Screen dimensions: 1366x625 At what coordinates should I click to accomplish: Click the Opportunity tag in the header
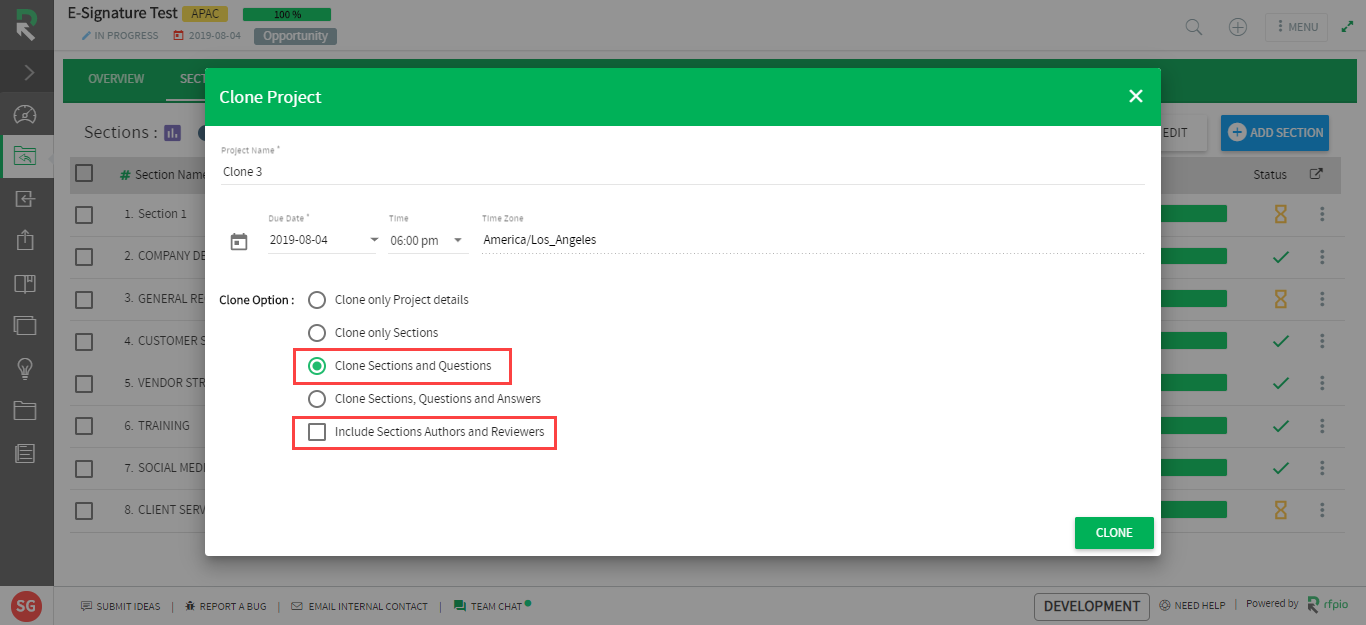295,36
